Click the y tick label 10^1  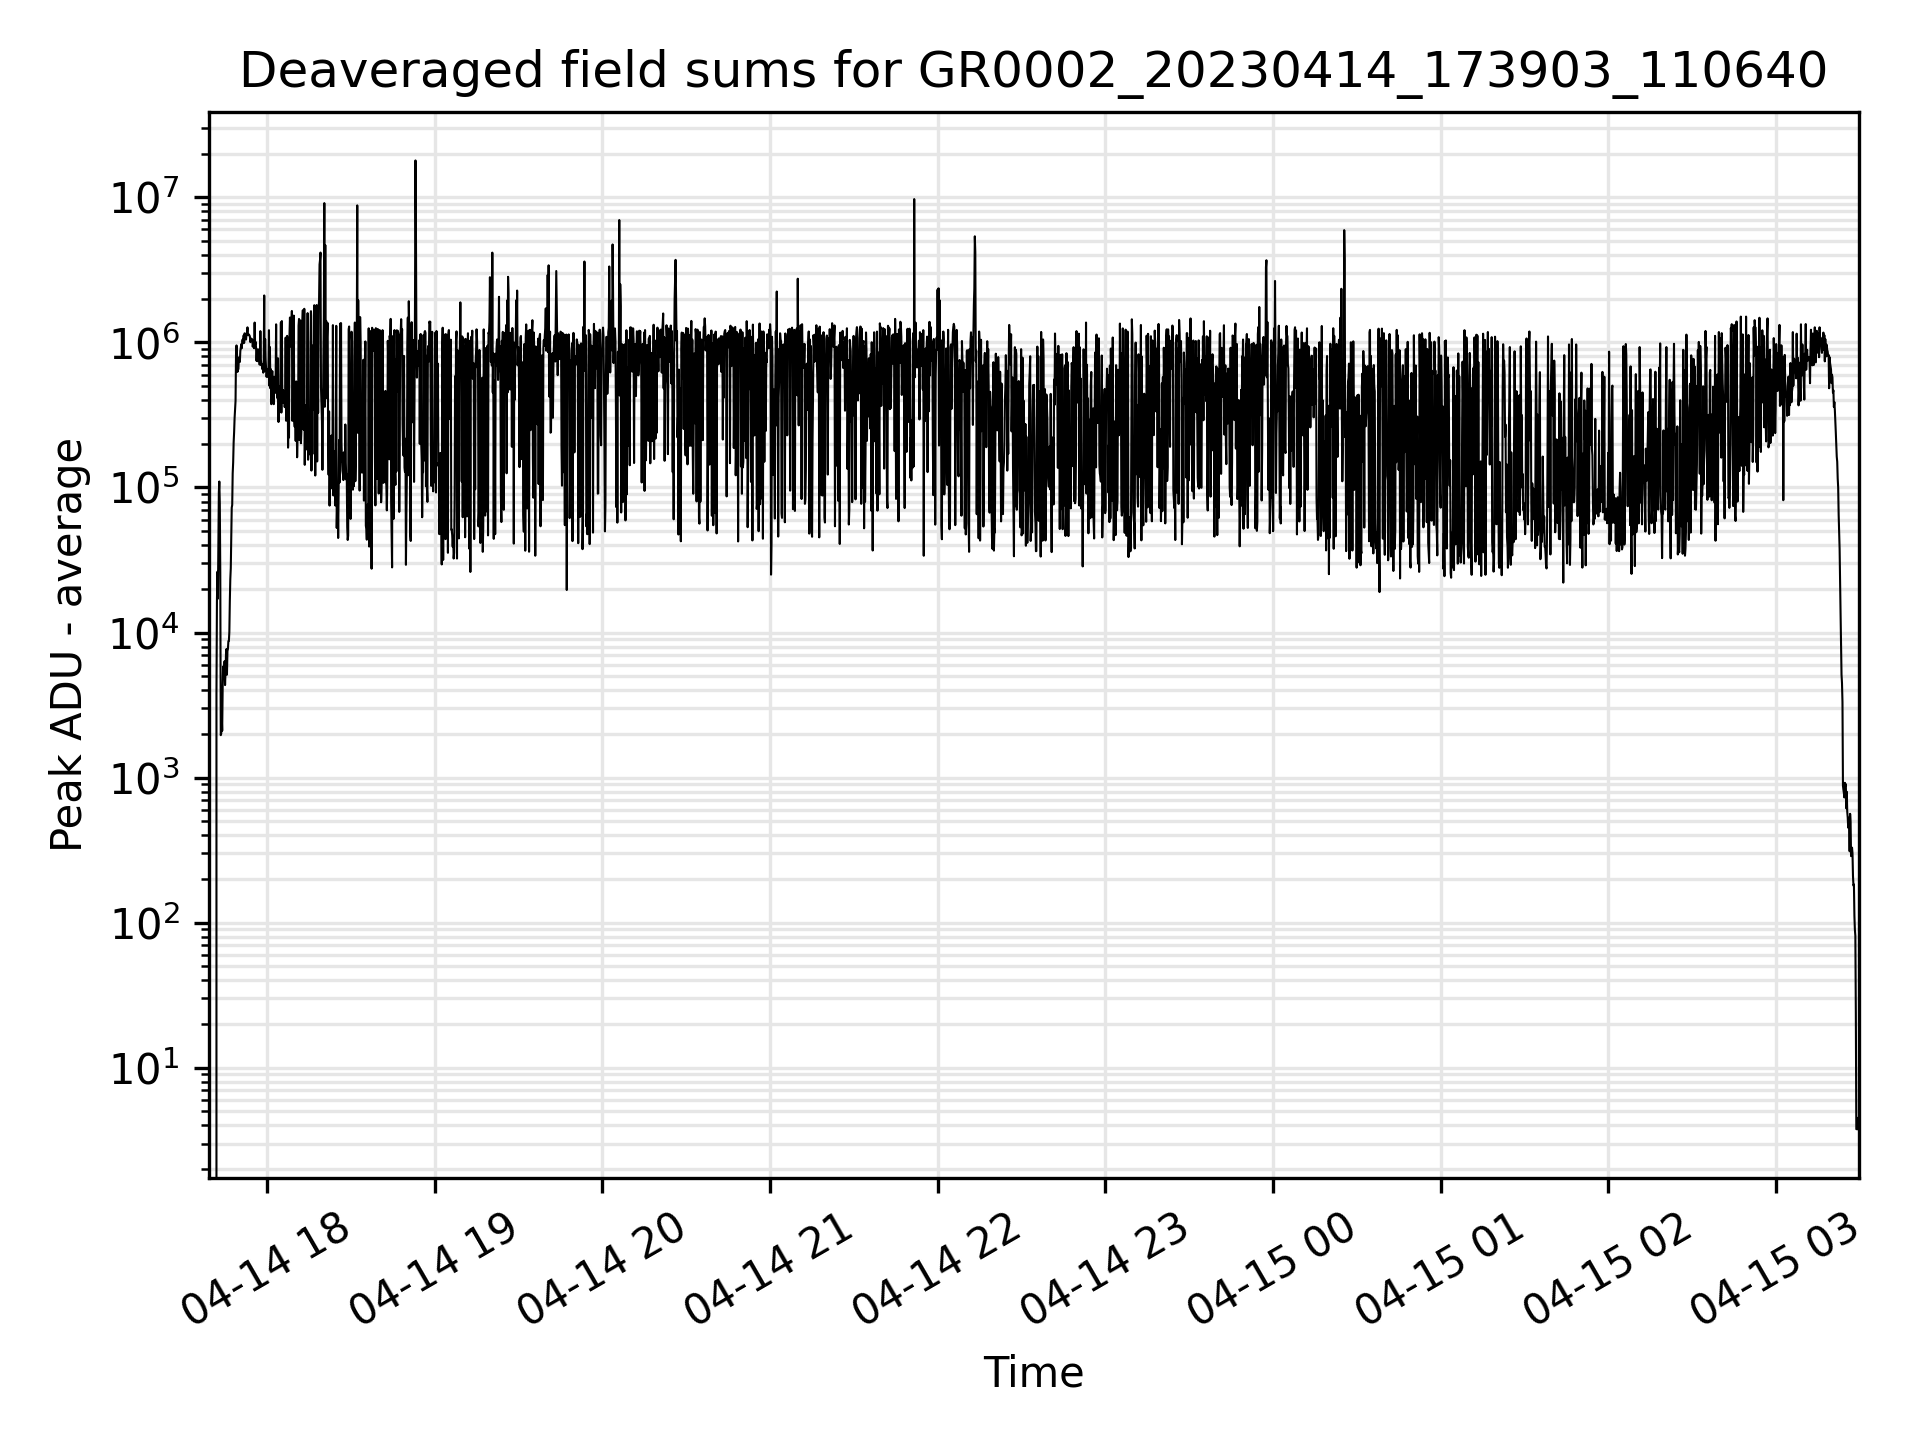[x=144, y=1068]
